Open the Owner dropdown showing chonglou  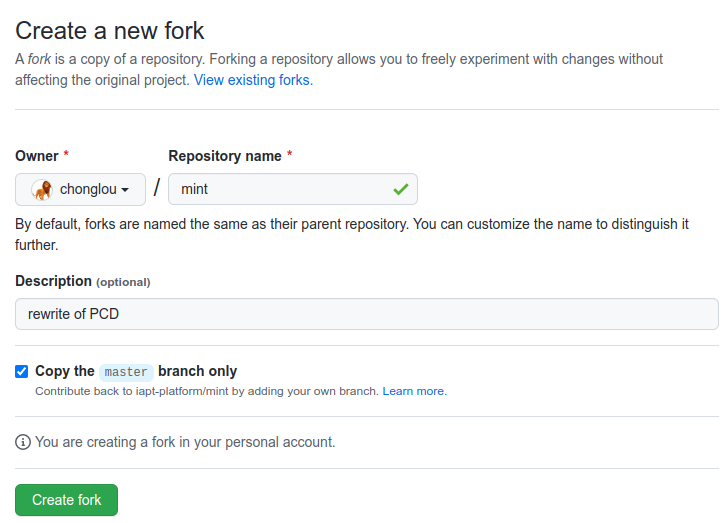81,189
